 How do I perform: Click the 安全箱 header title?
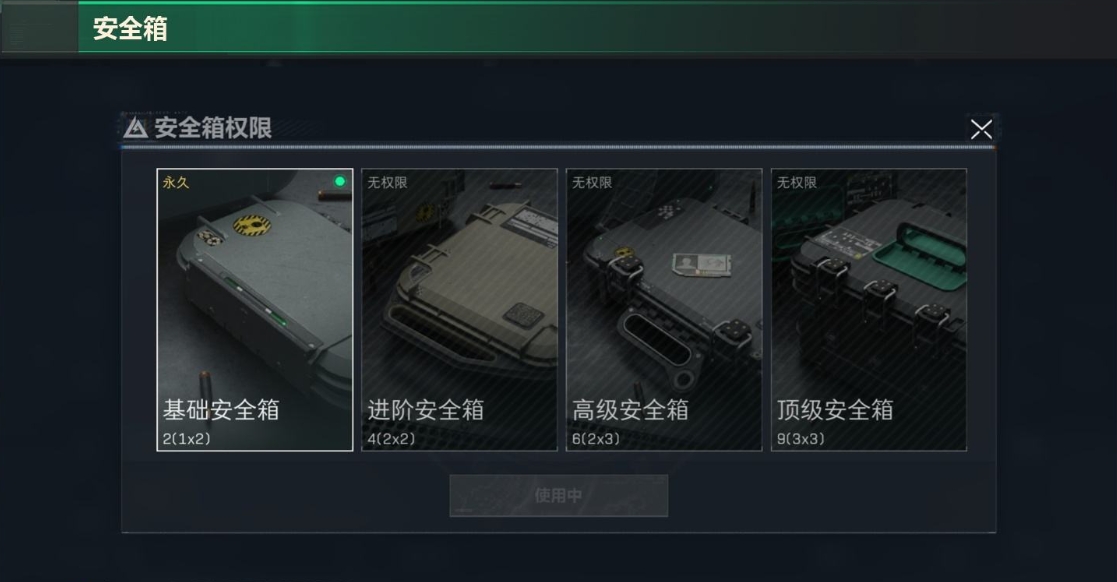pos(130,28)
